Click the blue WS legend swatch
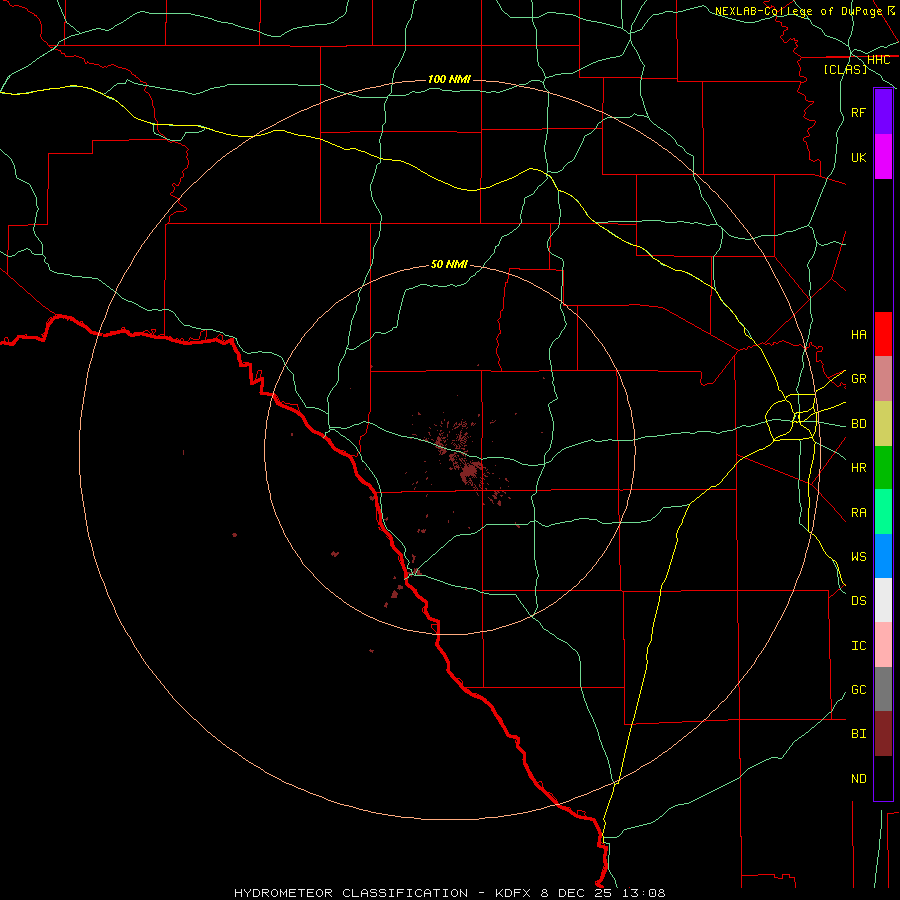 pos(883,556)
